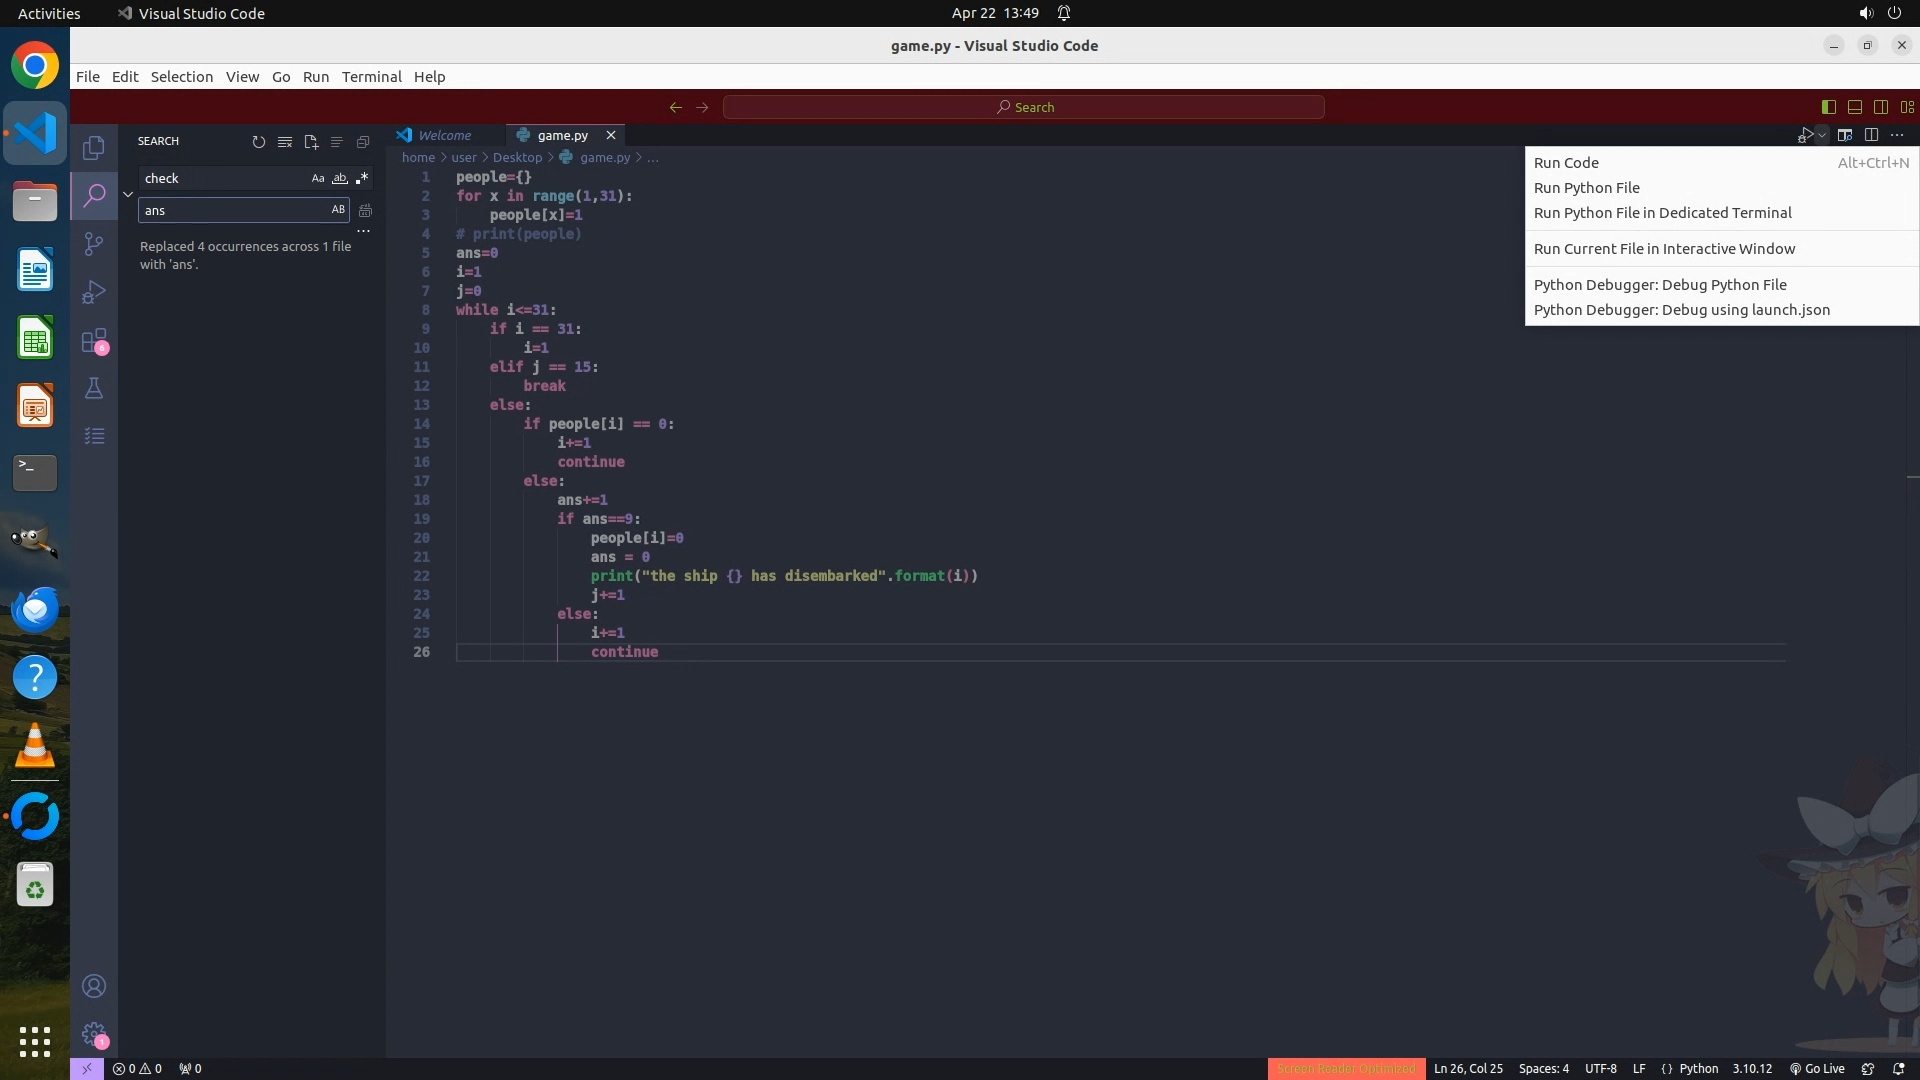
Task: Enable Use Regular Expression in search
Action: tap(362, 178)
